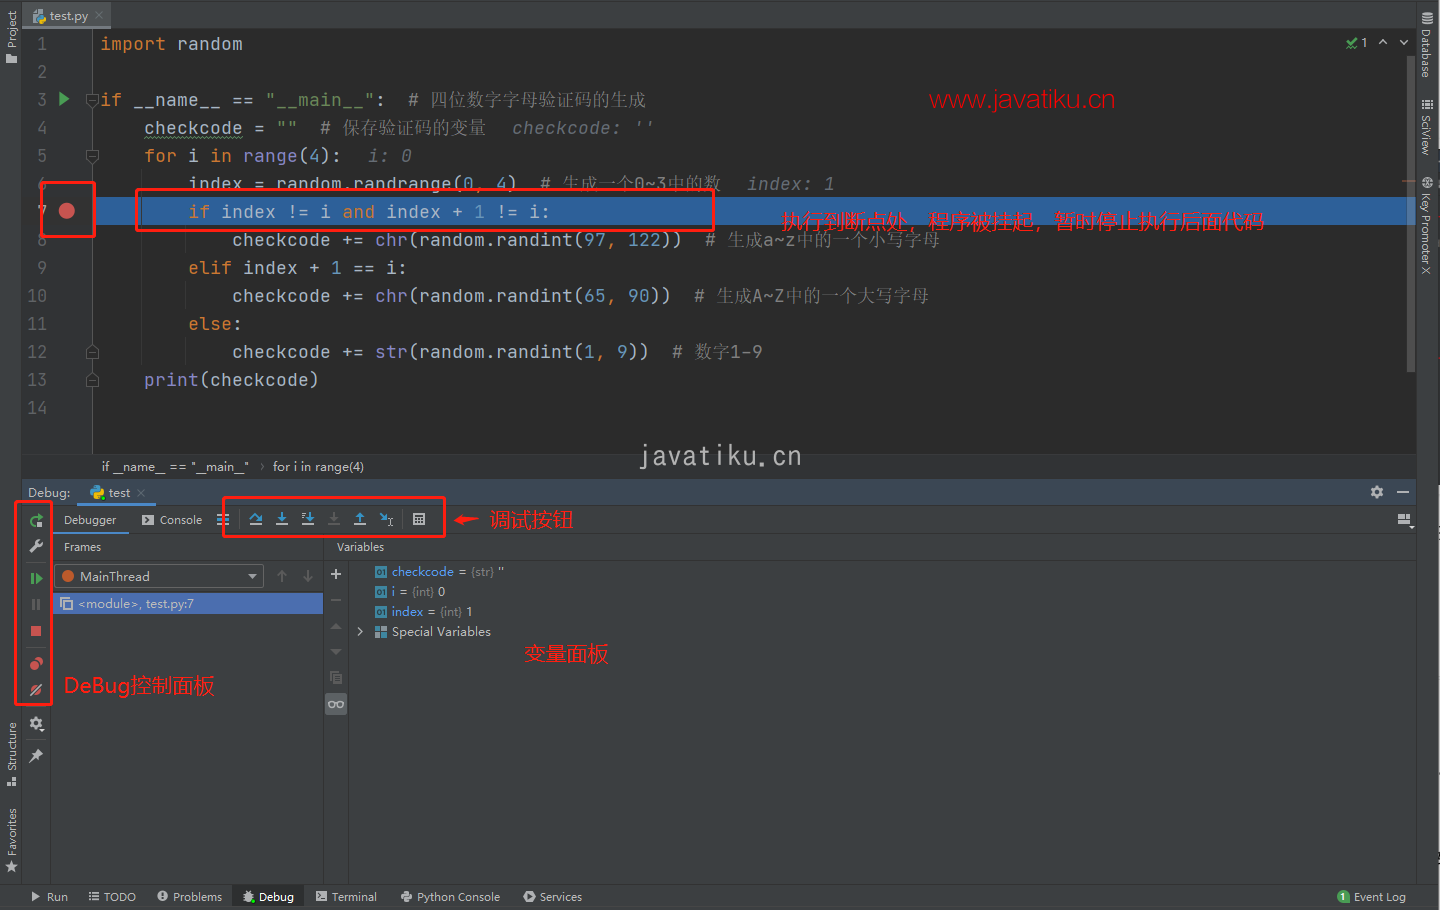
Task: Click the Step Into debug button
Action: pos(282,519)
